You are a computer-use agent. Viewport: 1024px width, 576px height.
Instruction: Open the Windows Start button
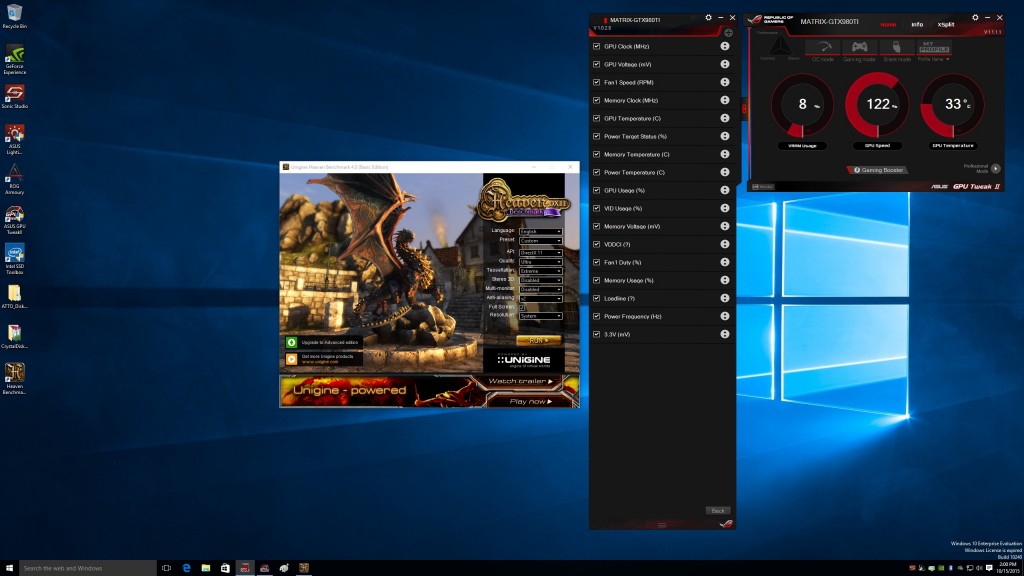[x=9, y=568]
